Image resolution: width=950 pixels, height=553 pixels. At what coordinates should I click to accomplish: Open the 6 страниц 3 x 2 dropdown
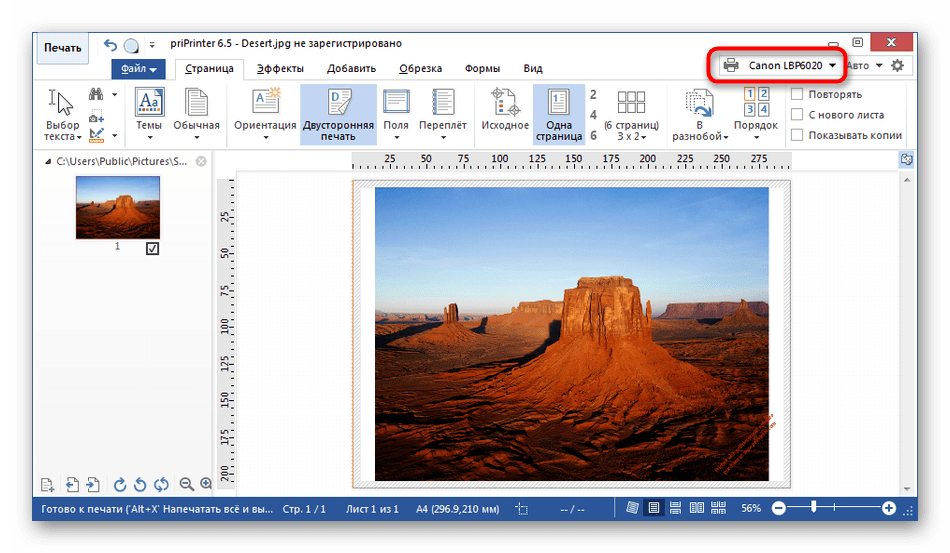point(631,114)
